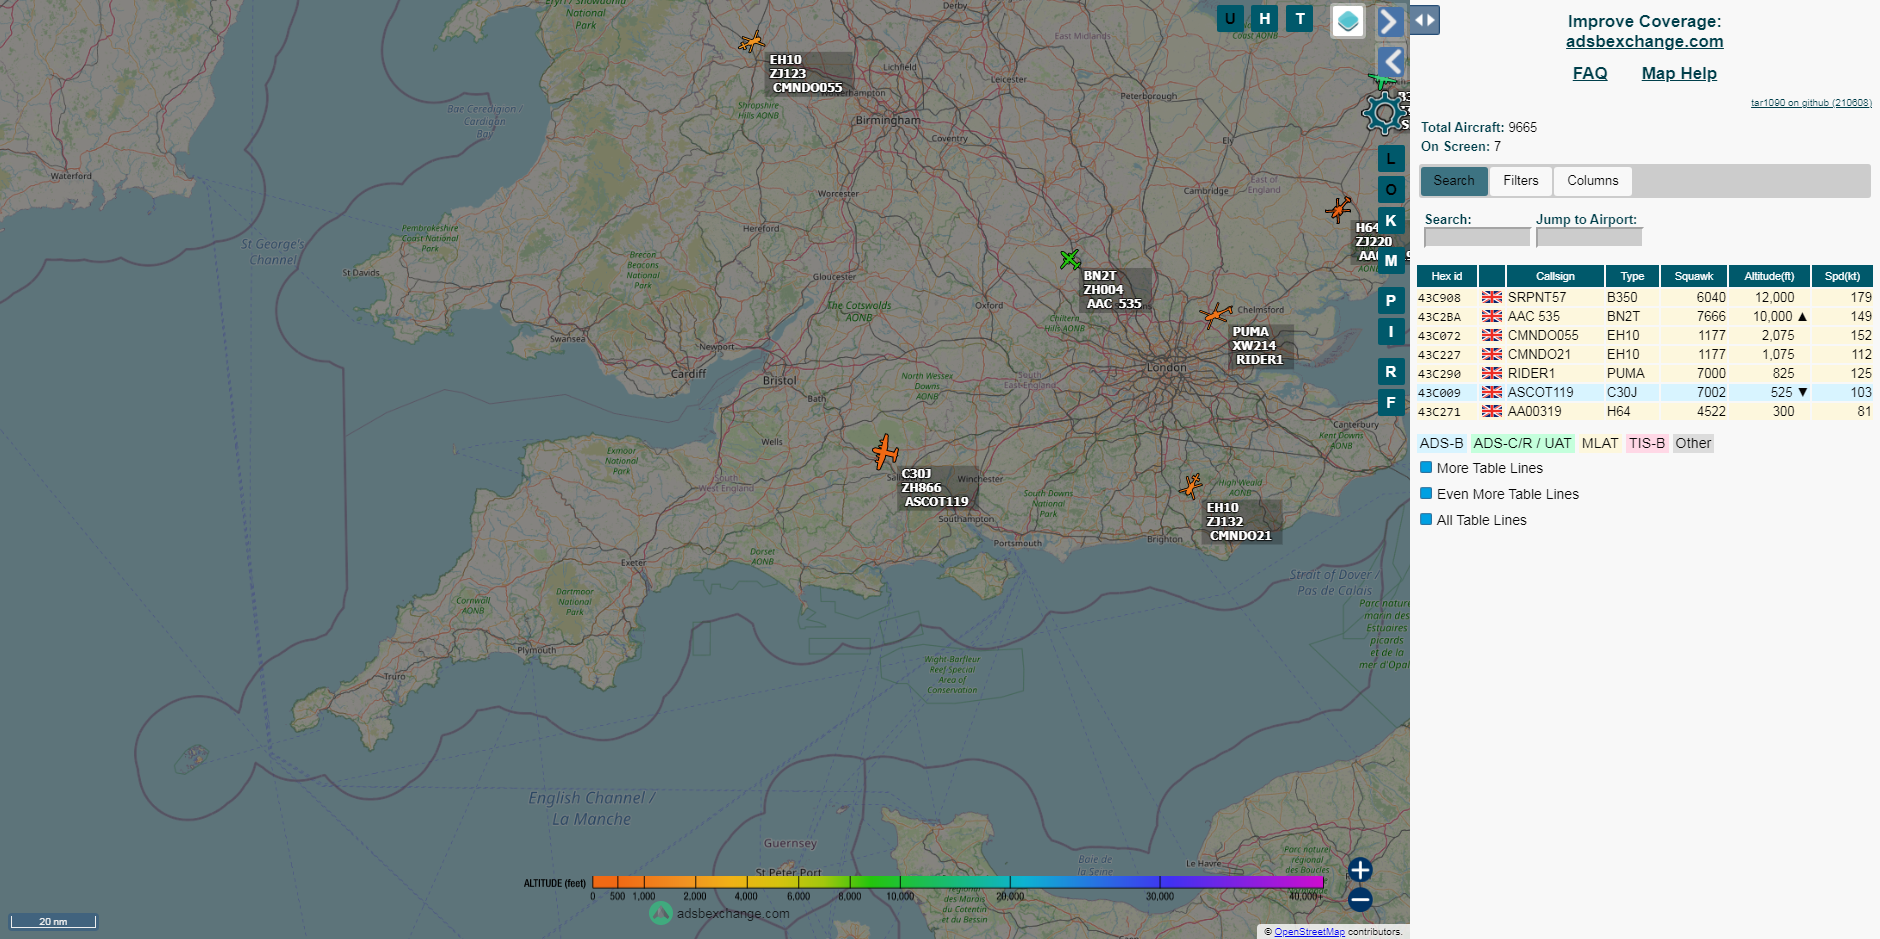Screen dimensions: 1880x939
Task: Open the map layer selector
Action: (1348, 20)
